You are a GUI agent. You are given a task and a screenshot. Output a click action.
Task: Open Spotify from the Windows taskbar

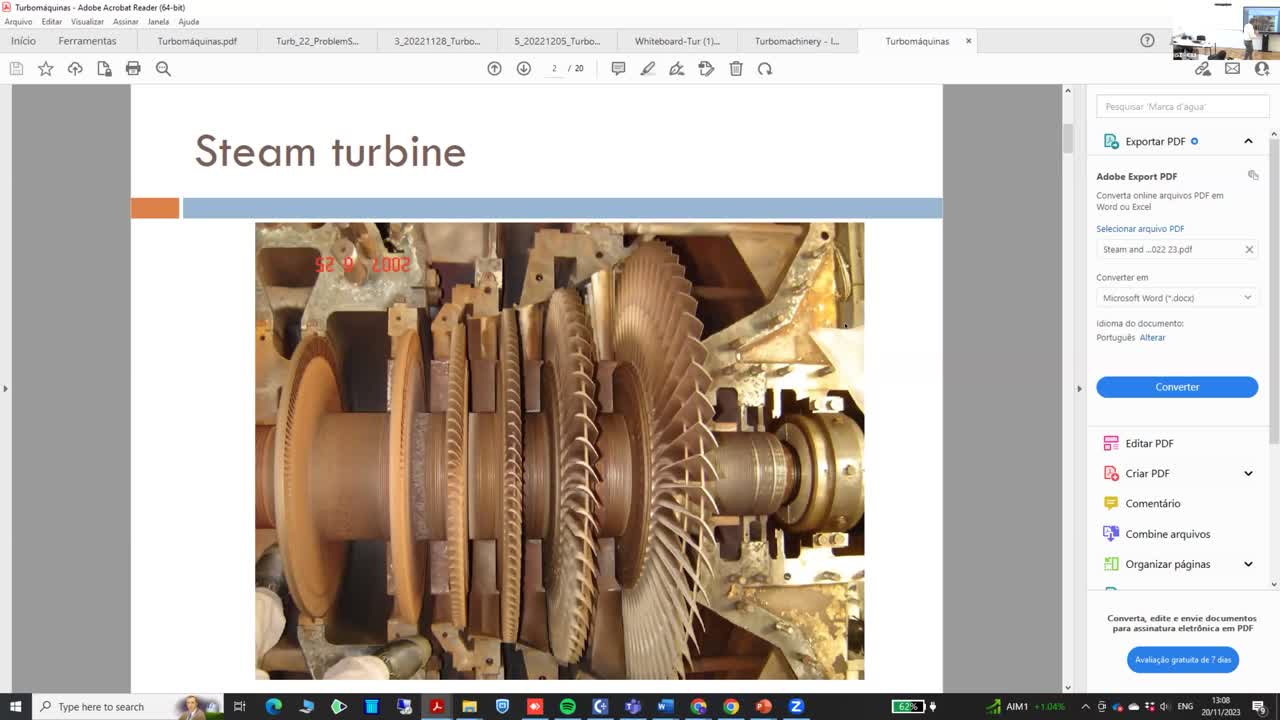click(x=567, y=707)
